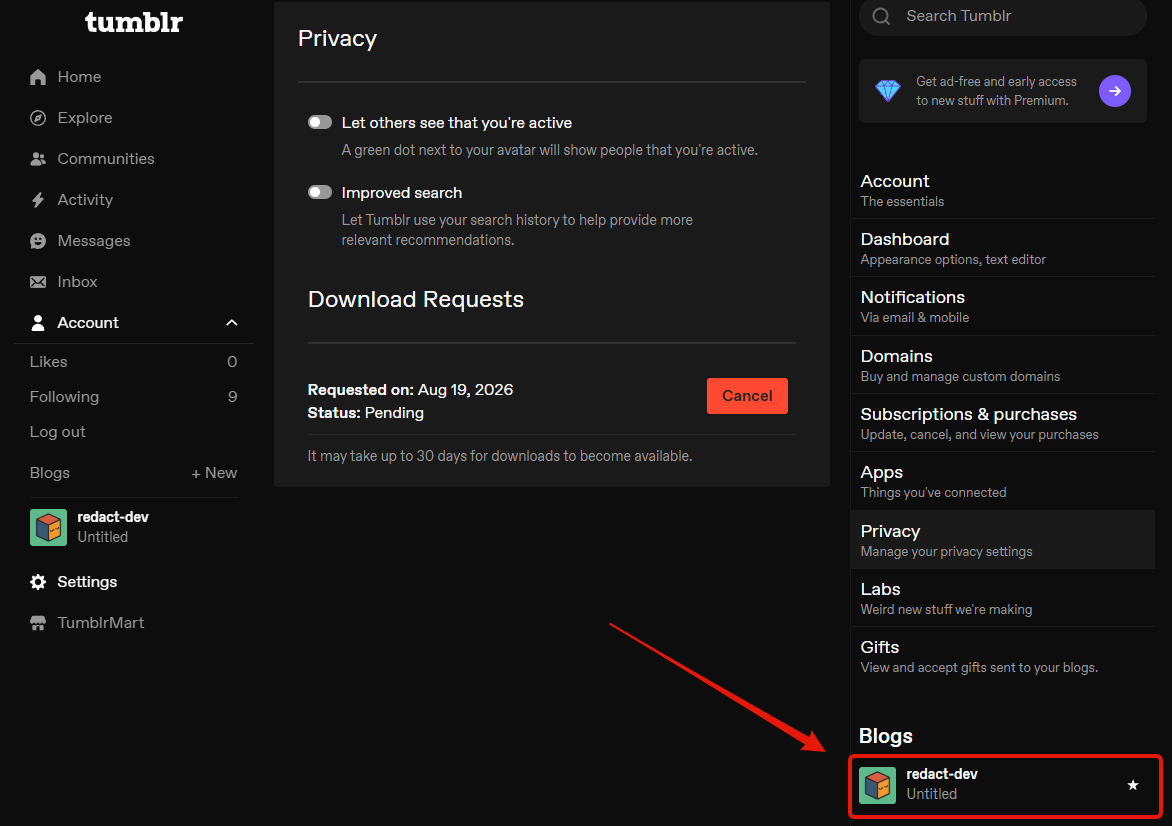Open Communities
Image resolution: width=1172 pixels, height=826 pixels.
point(106,159)
